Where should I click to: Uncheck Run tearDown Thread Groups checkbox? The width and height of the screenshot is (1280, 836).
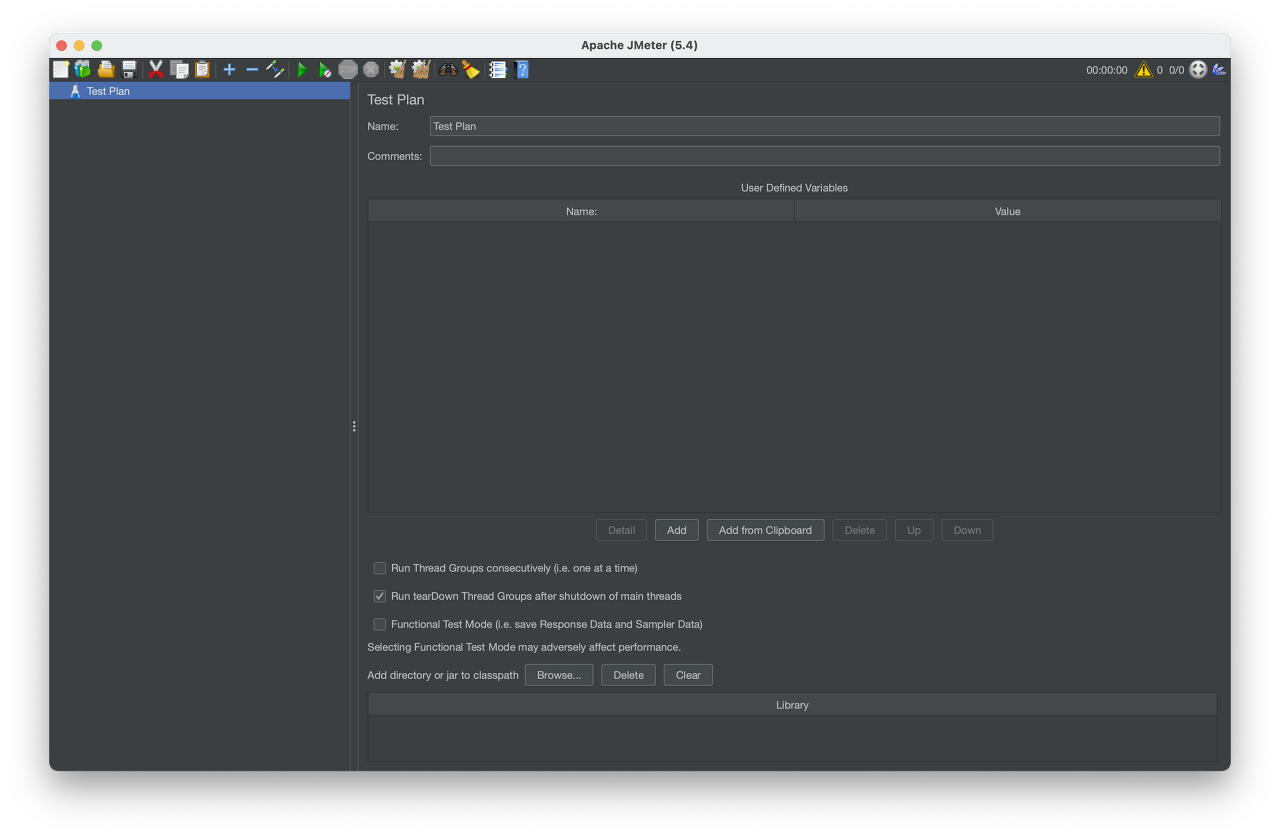380,596
